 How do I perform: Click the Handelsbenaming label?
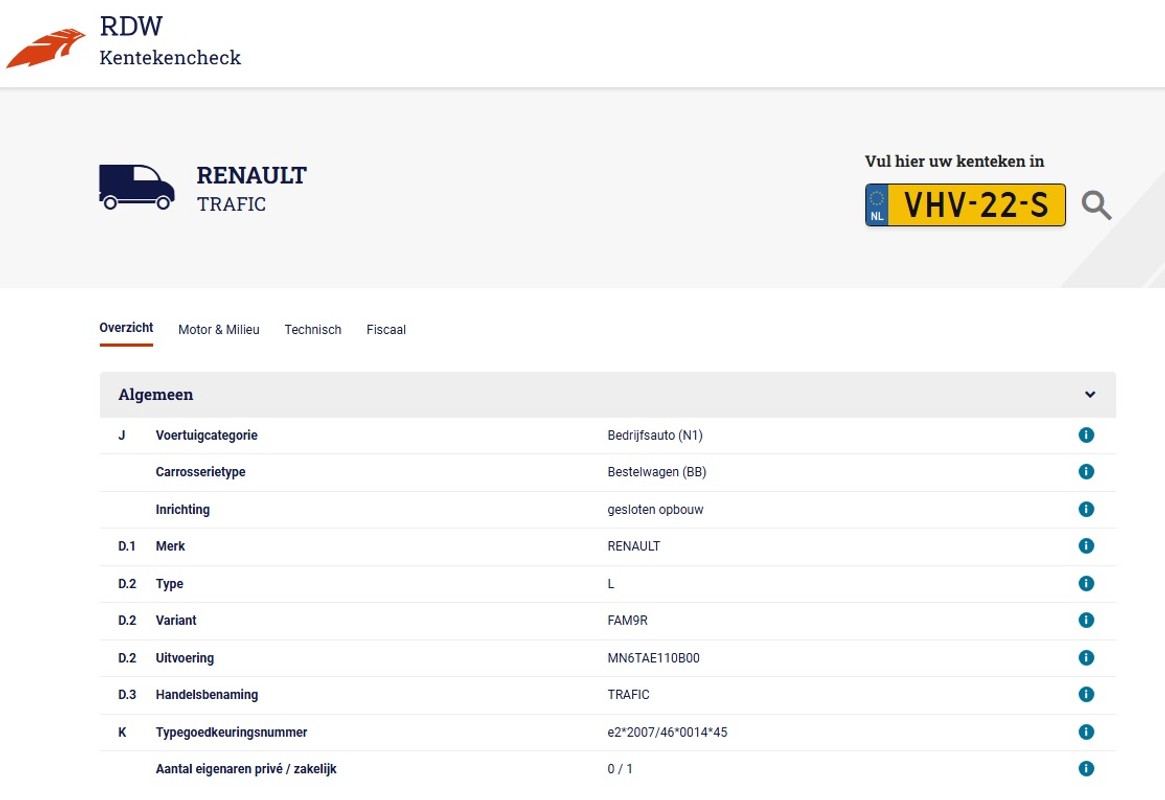(x=207, y=695)
